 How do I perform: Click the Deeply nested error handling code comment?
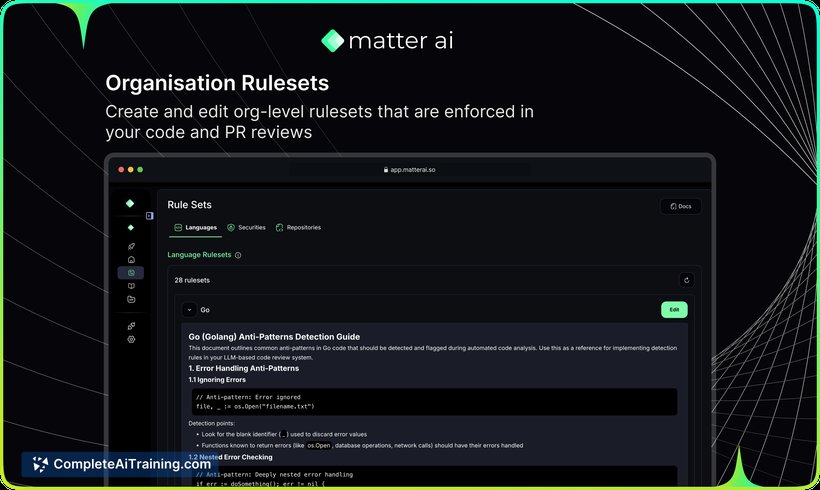275,475
